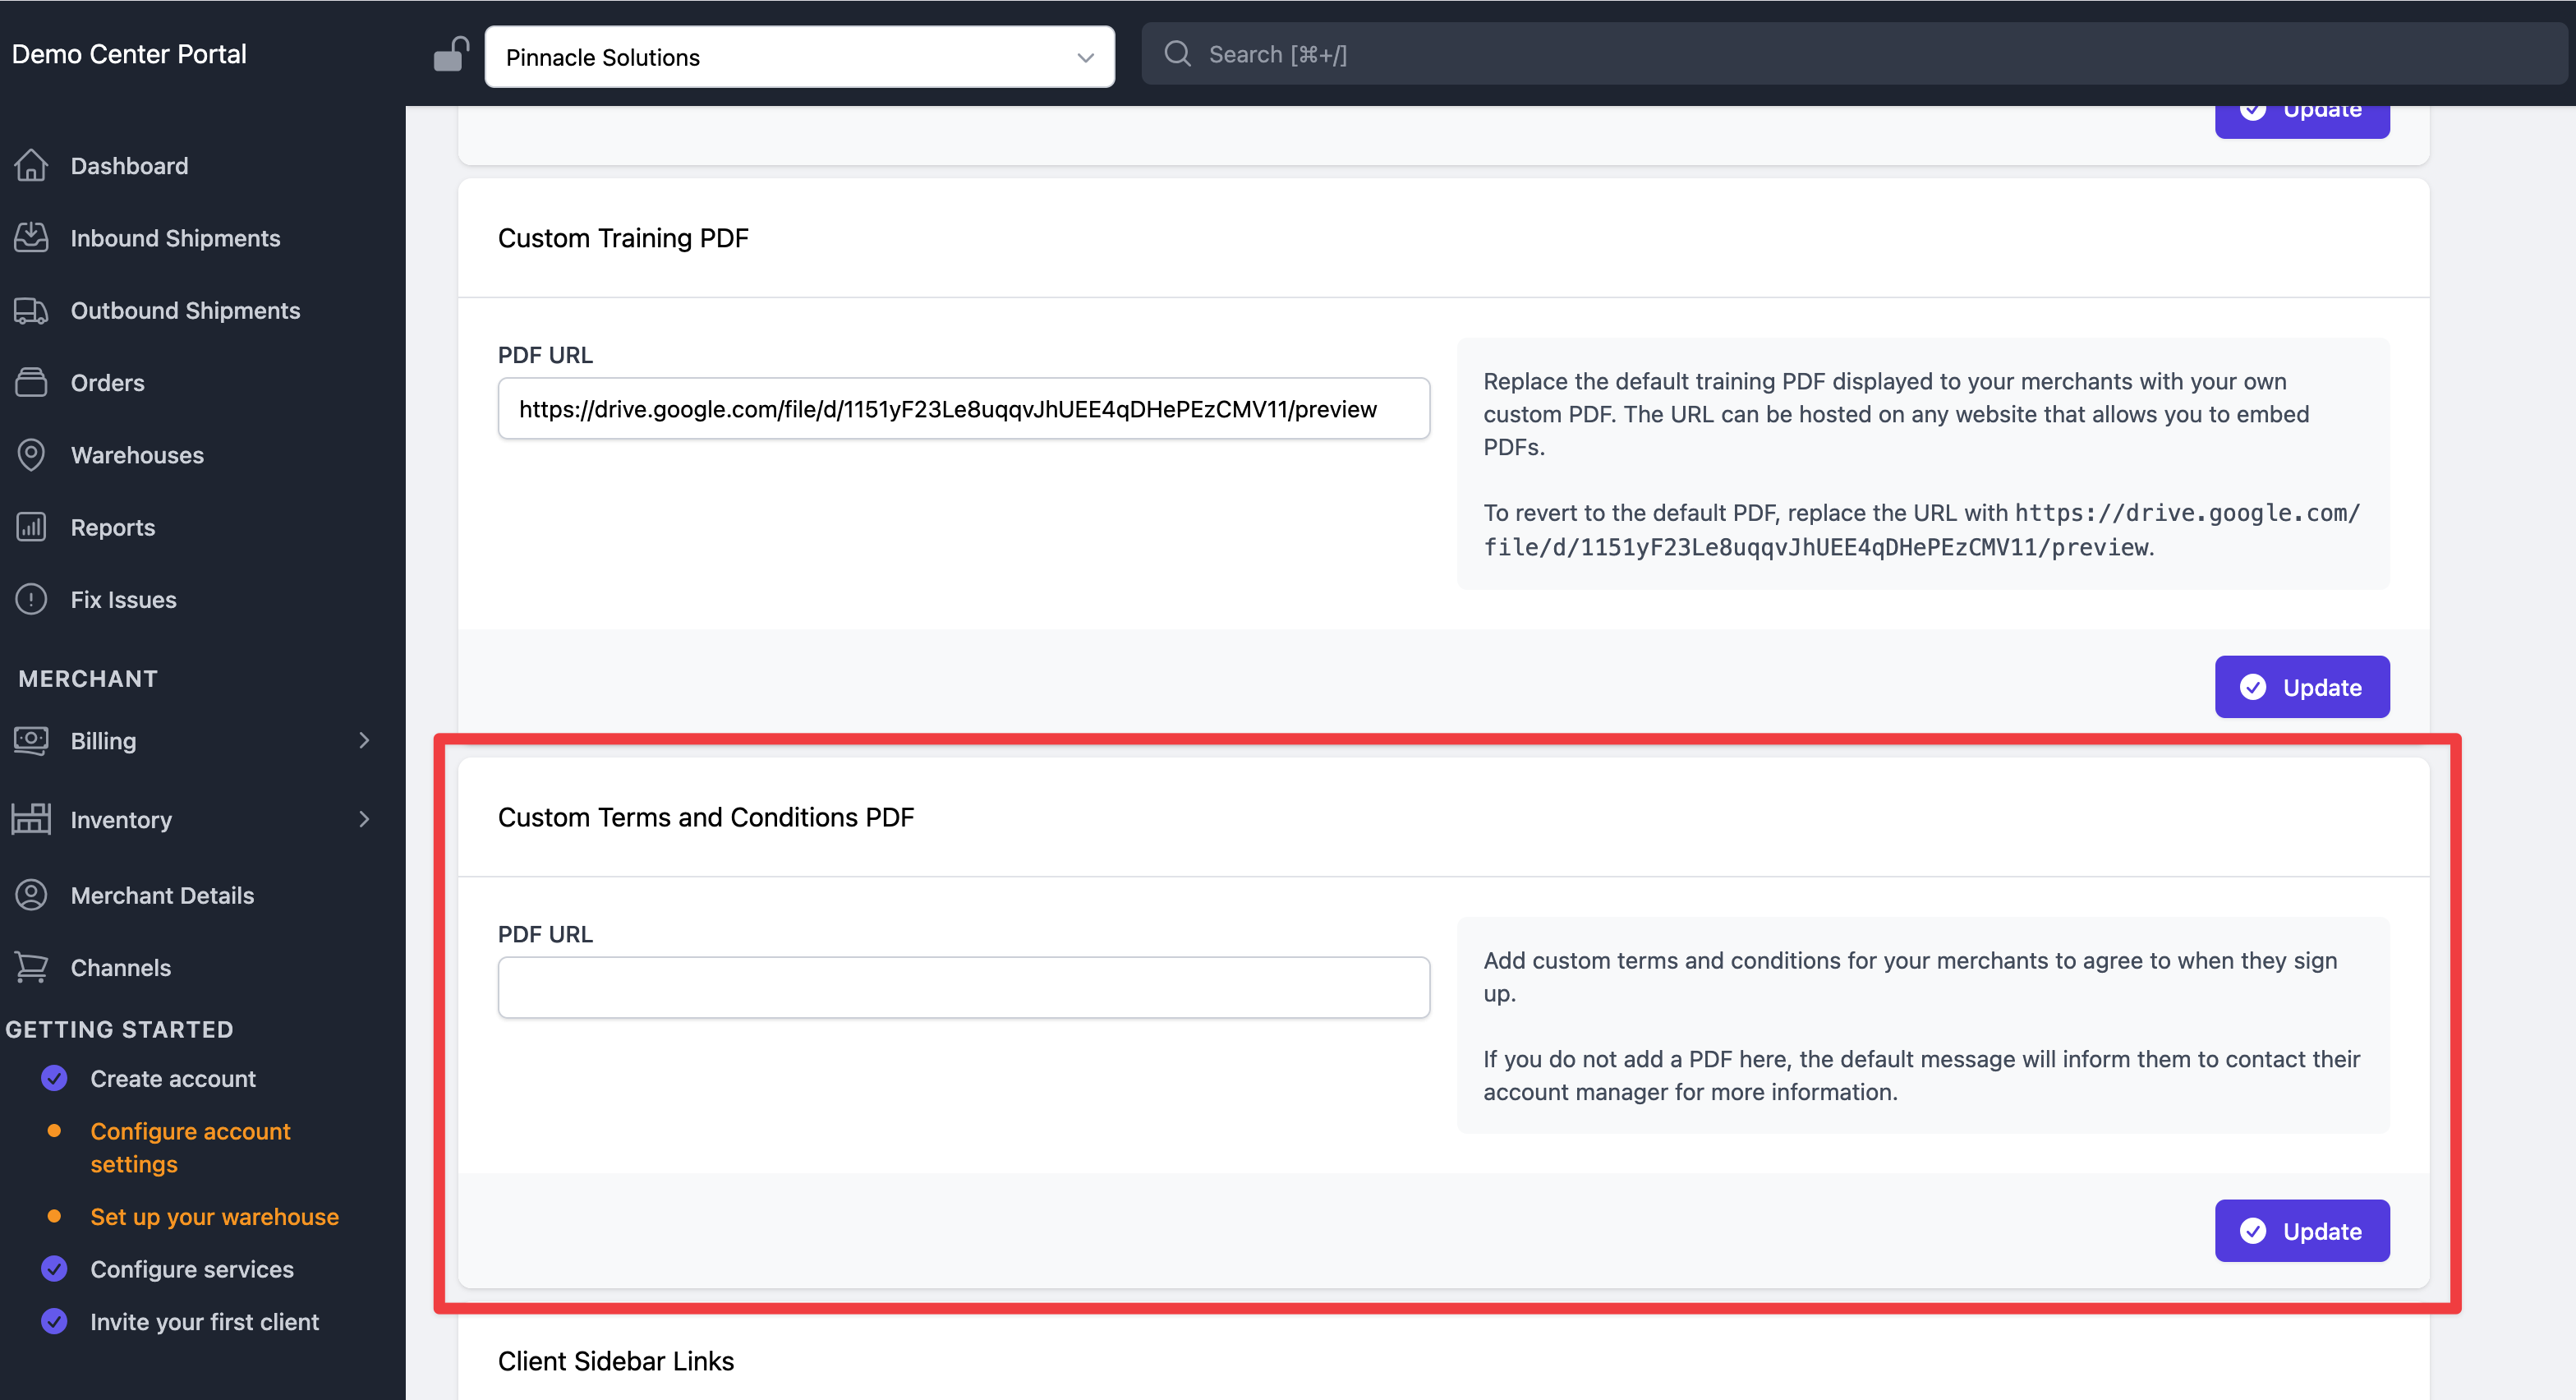
Task: Click the empty Terms and Conditions PDF URL field
Action: click(x=963, y=987)
